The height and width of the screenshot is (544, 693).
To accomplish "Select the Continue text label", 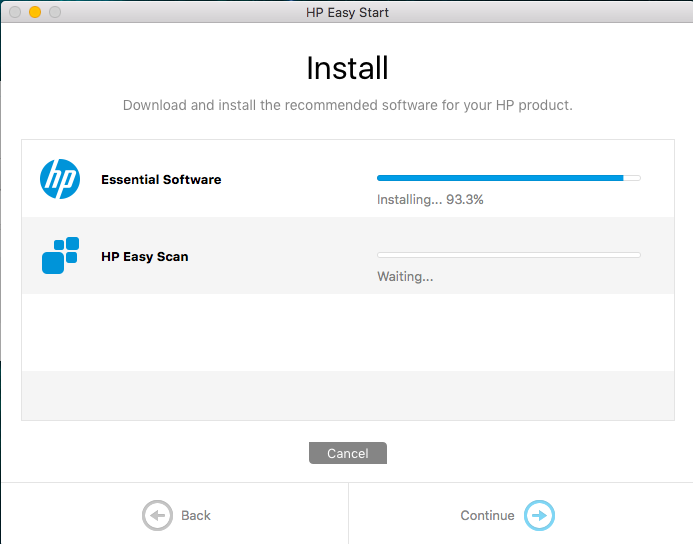I will [x=487, y=515].
